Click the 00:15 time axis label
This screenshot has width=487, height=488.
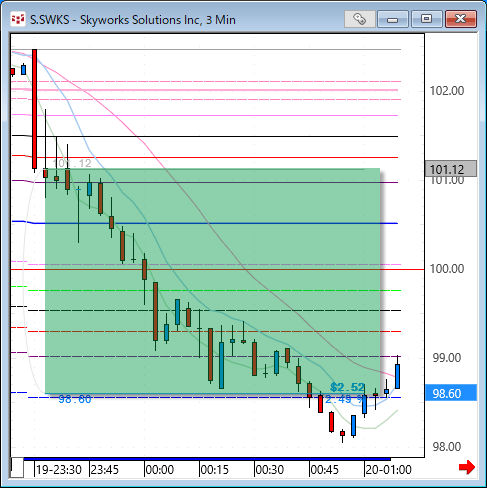coord(215,470)
